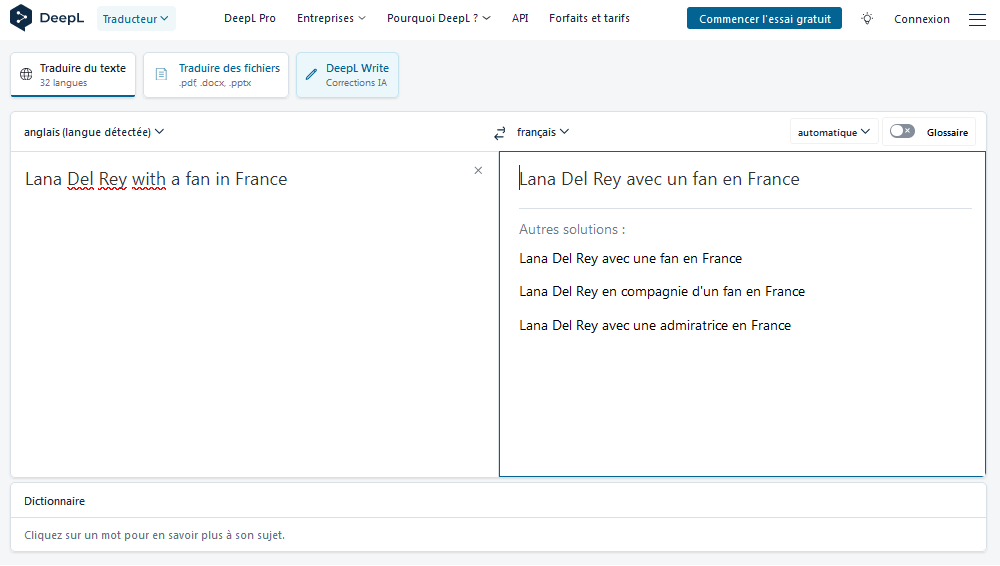Click Commencer l'essai gratuit button
Screen dimensions: 1000x566
point(764,19)
